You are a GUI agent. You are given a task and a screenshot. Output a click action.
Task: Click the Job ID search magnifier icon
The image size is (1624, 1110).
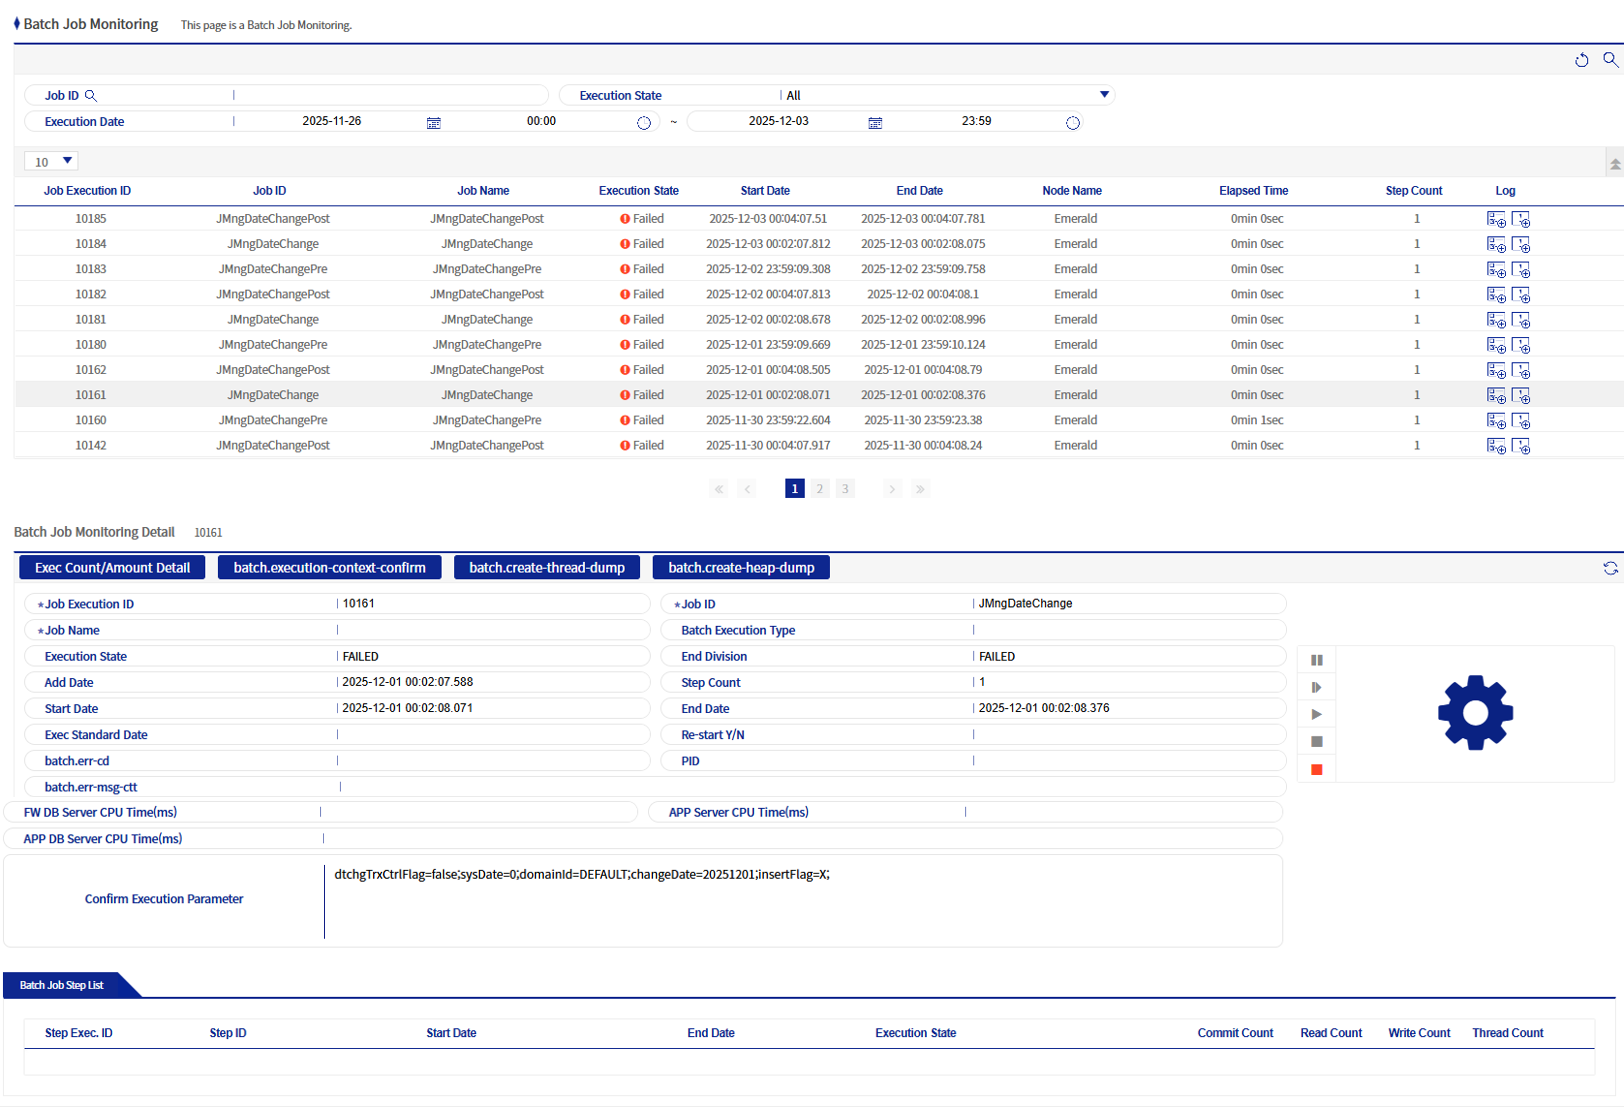coord(91,95)
